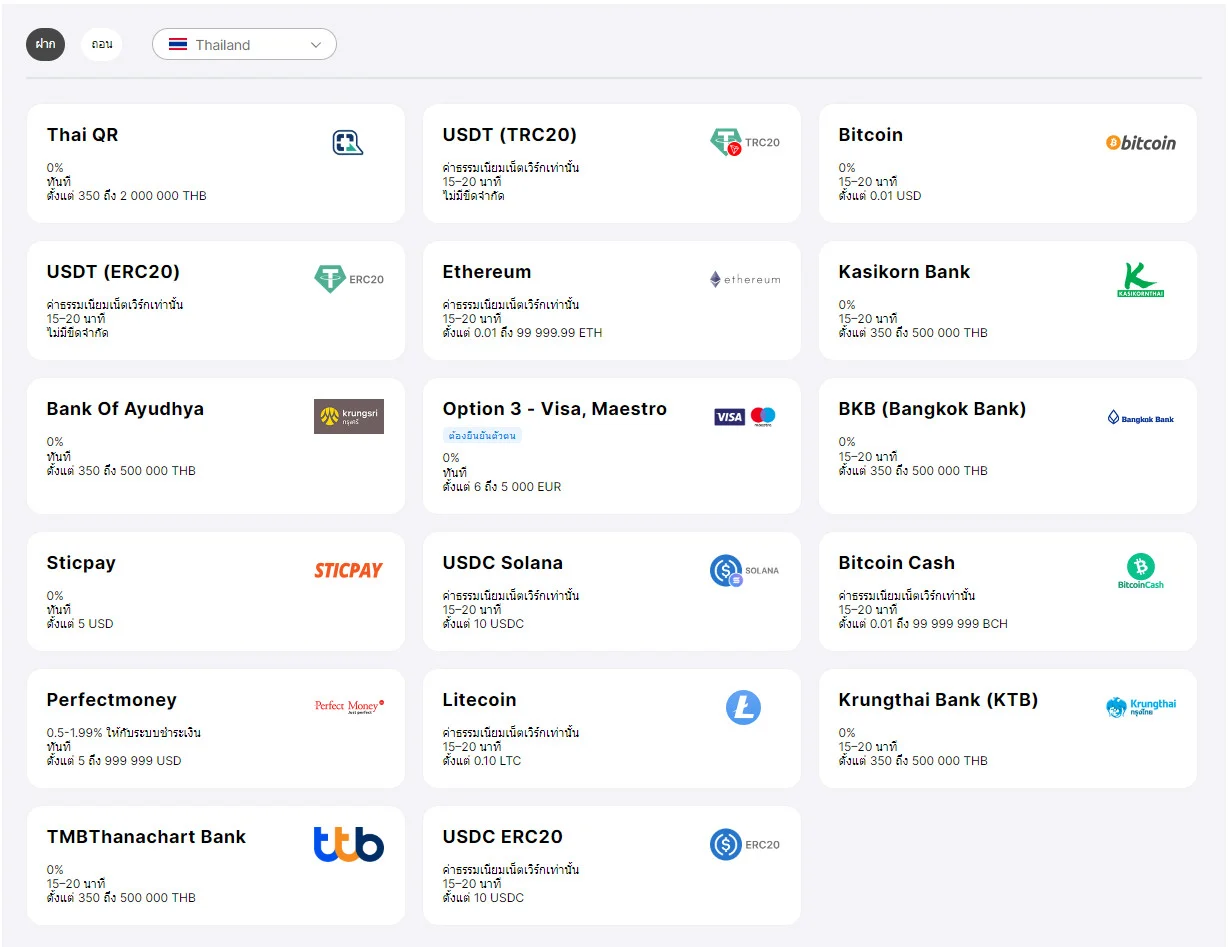Click the '0.5-1.99%' Perfectmoney fee text
This screenshot has height=947, width=1228.
(73, 733)
